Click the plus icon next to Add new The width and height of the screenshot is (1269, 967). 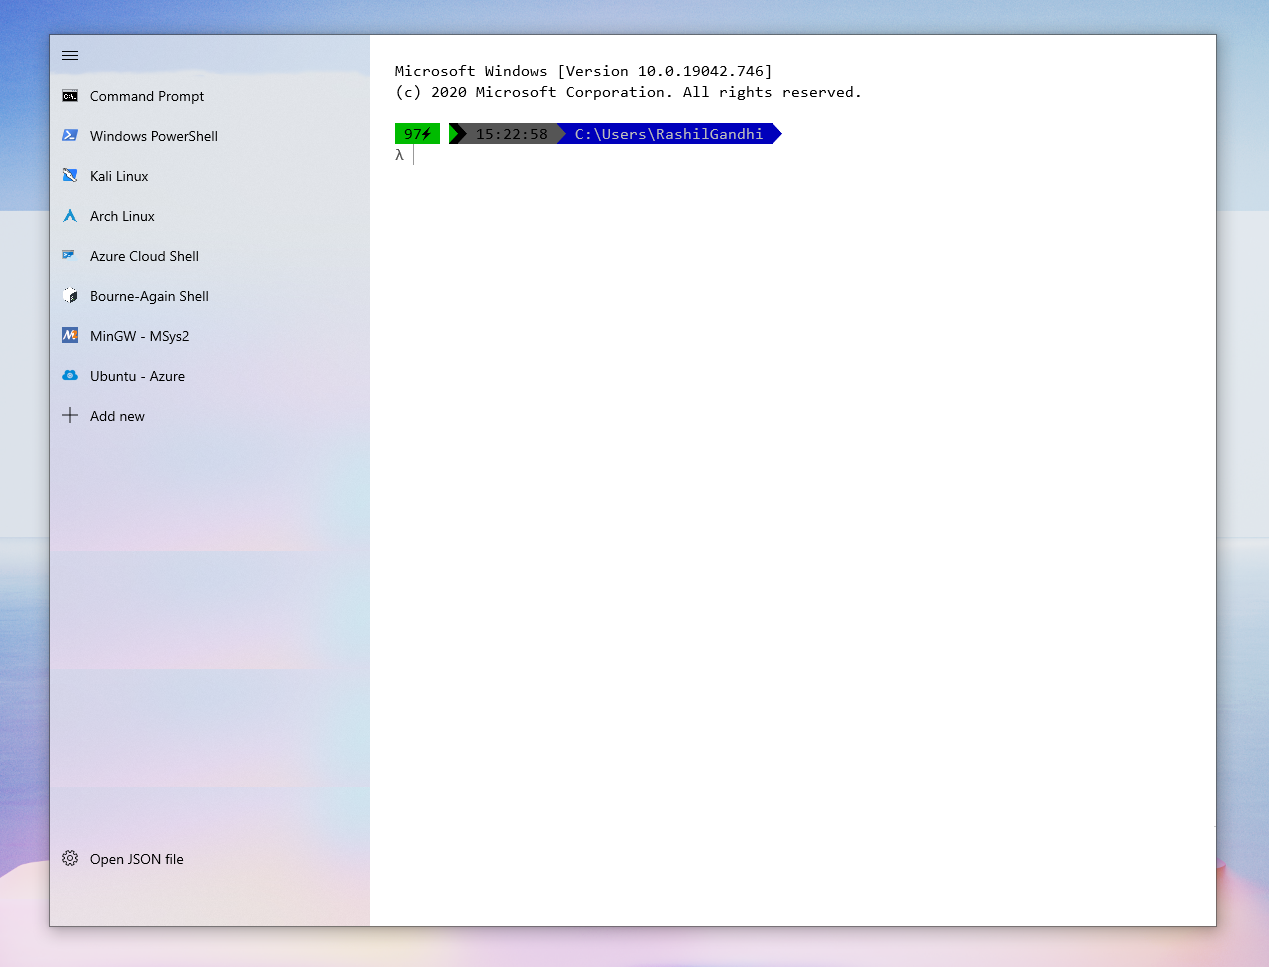[70, 415]
